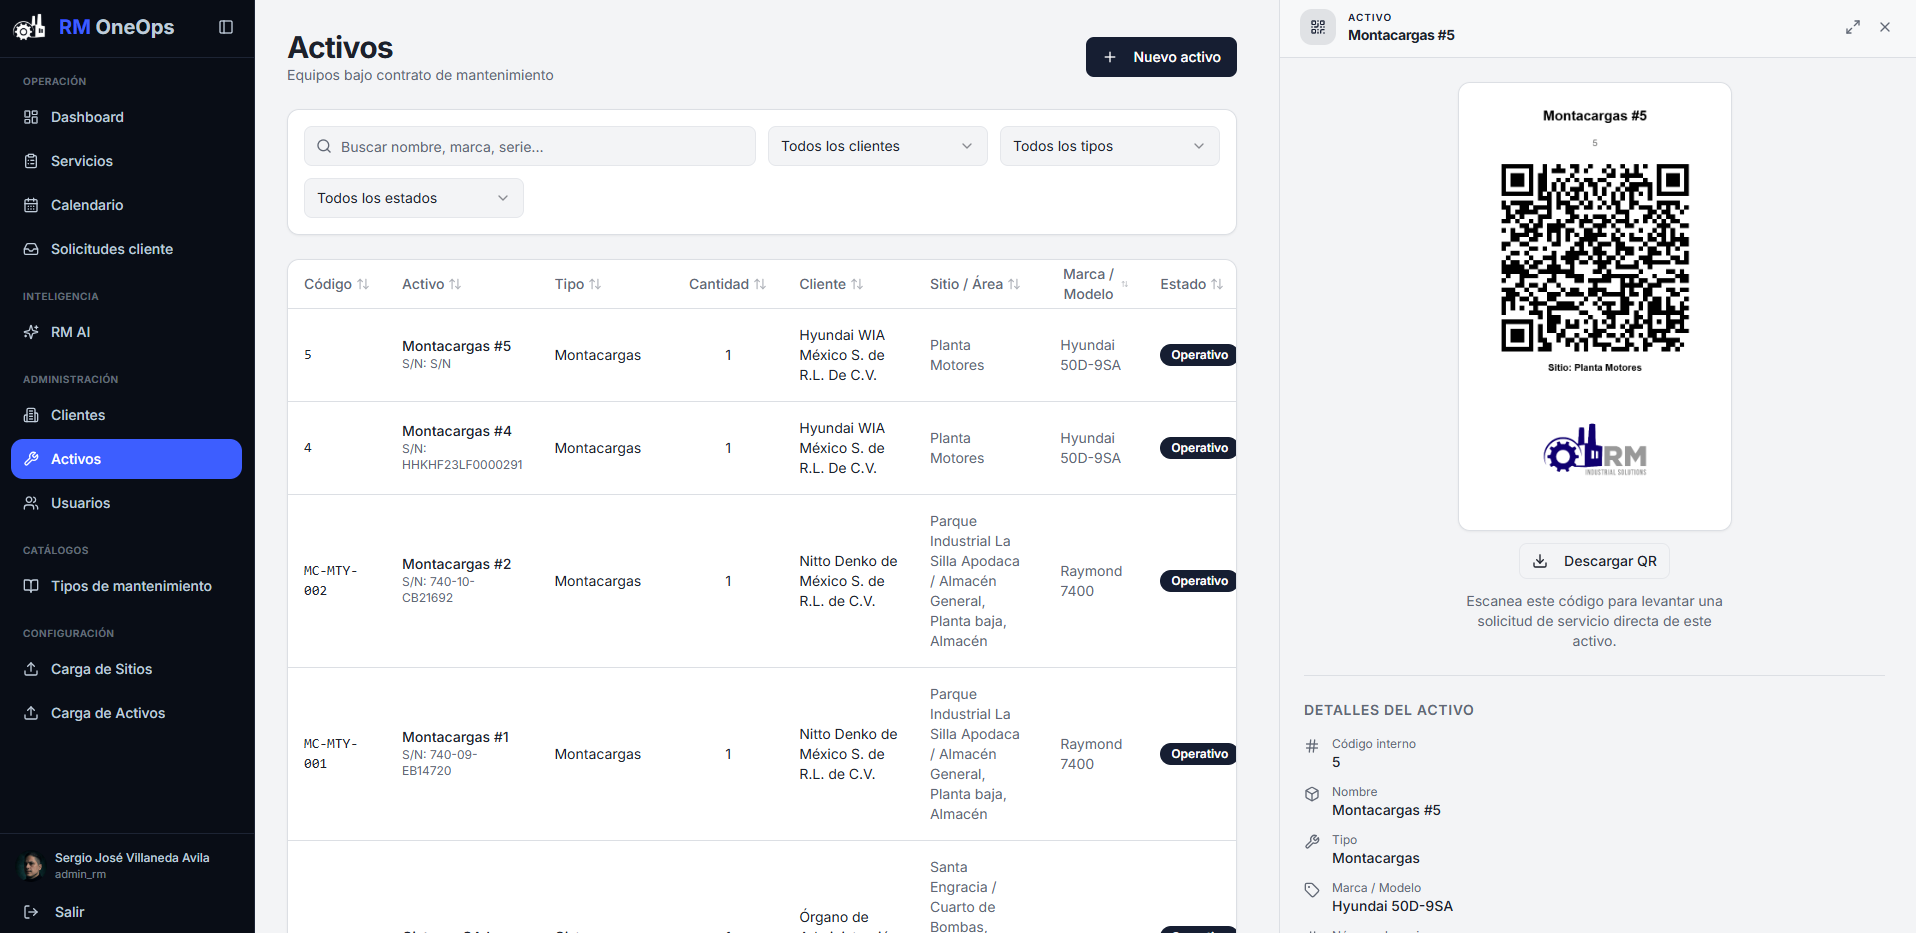Navigate to Solicitudes cliente
Viewport: 1916px width, 933px height.
click(126, 249)
